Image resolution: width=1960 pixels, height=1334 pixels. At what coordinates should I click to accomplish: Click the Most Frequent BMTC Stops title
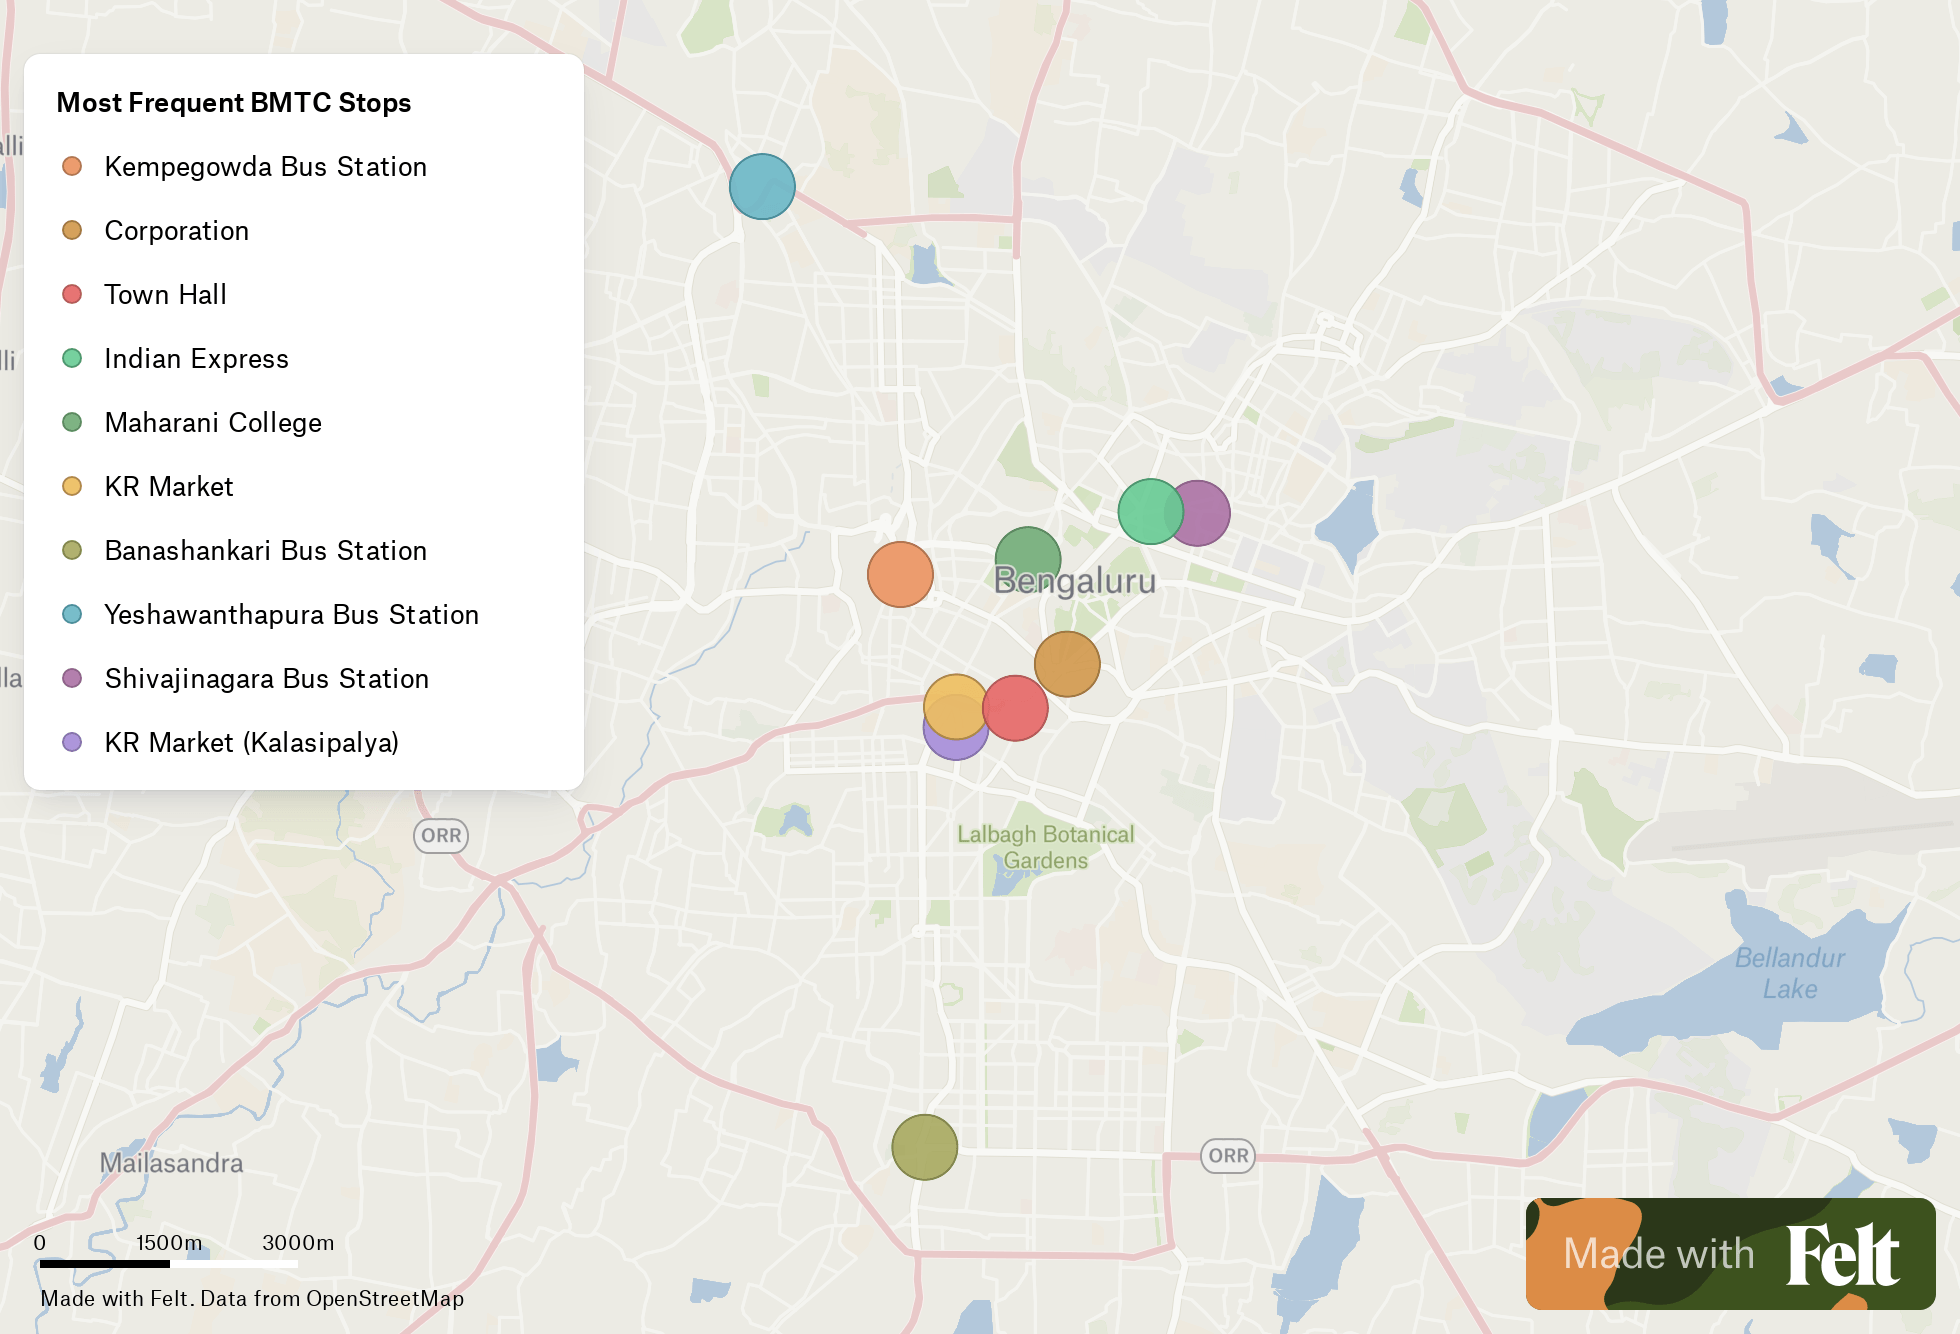[x=233, y=103]
